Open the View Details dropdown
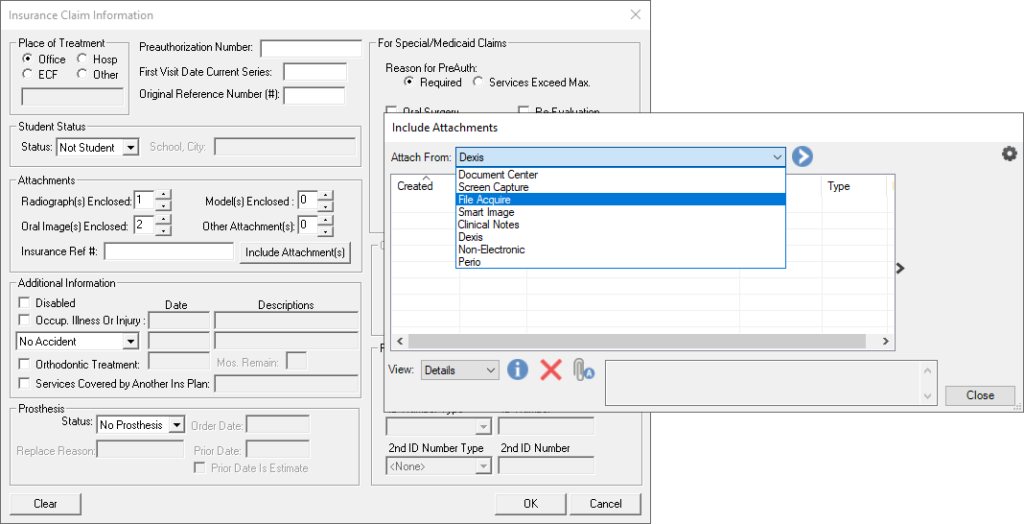 490,370
